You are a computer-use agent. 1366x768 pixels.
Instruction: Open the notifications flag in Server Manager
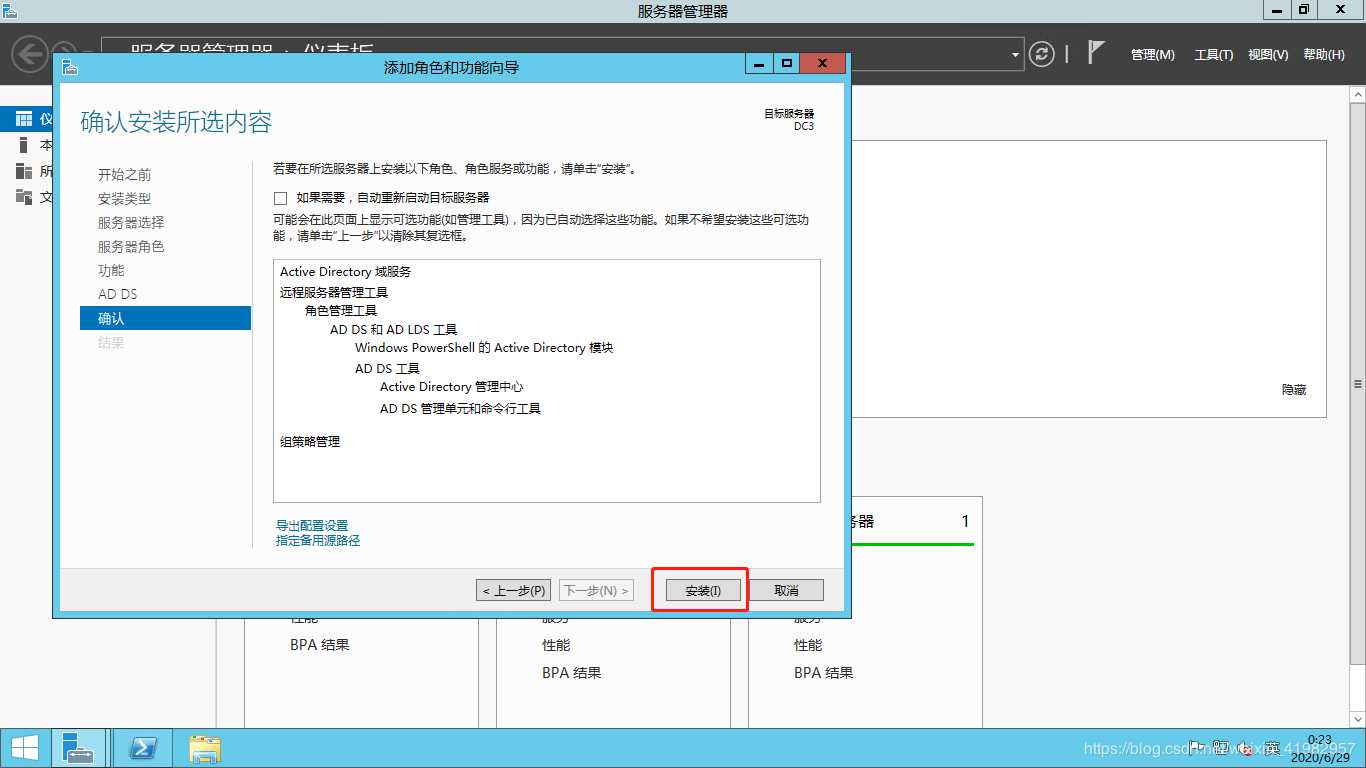tap(1096, 53)
